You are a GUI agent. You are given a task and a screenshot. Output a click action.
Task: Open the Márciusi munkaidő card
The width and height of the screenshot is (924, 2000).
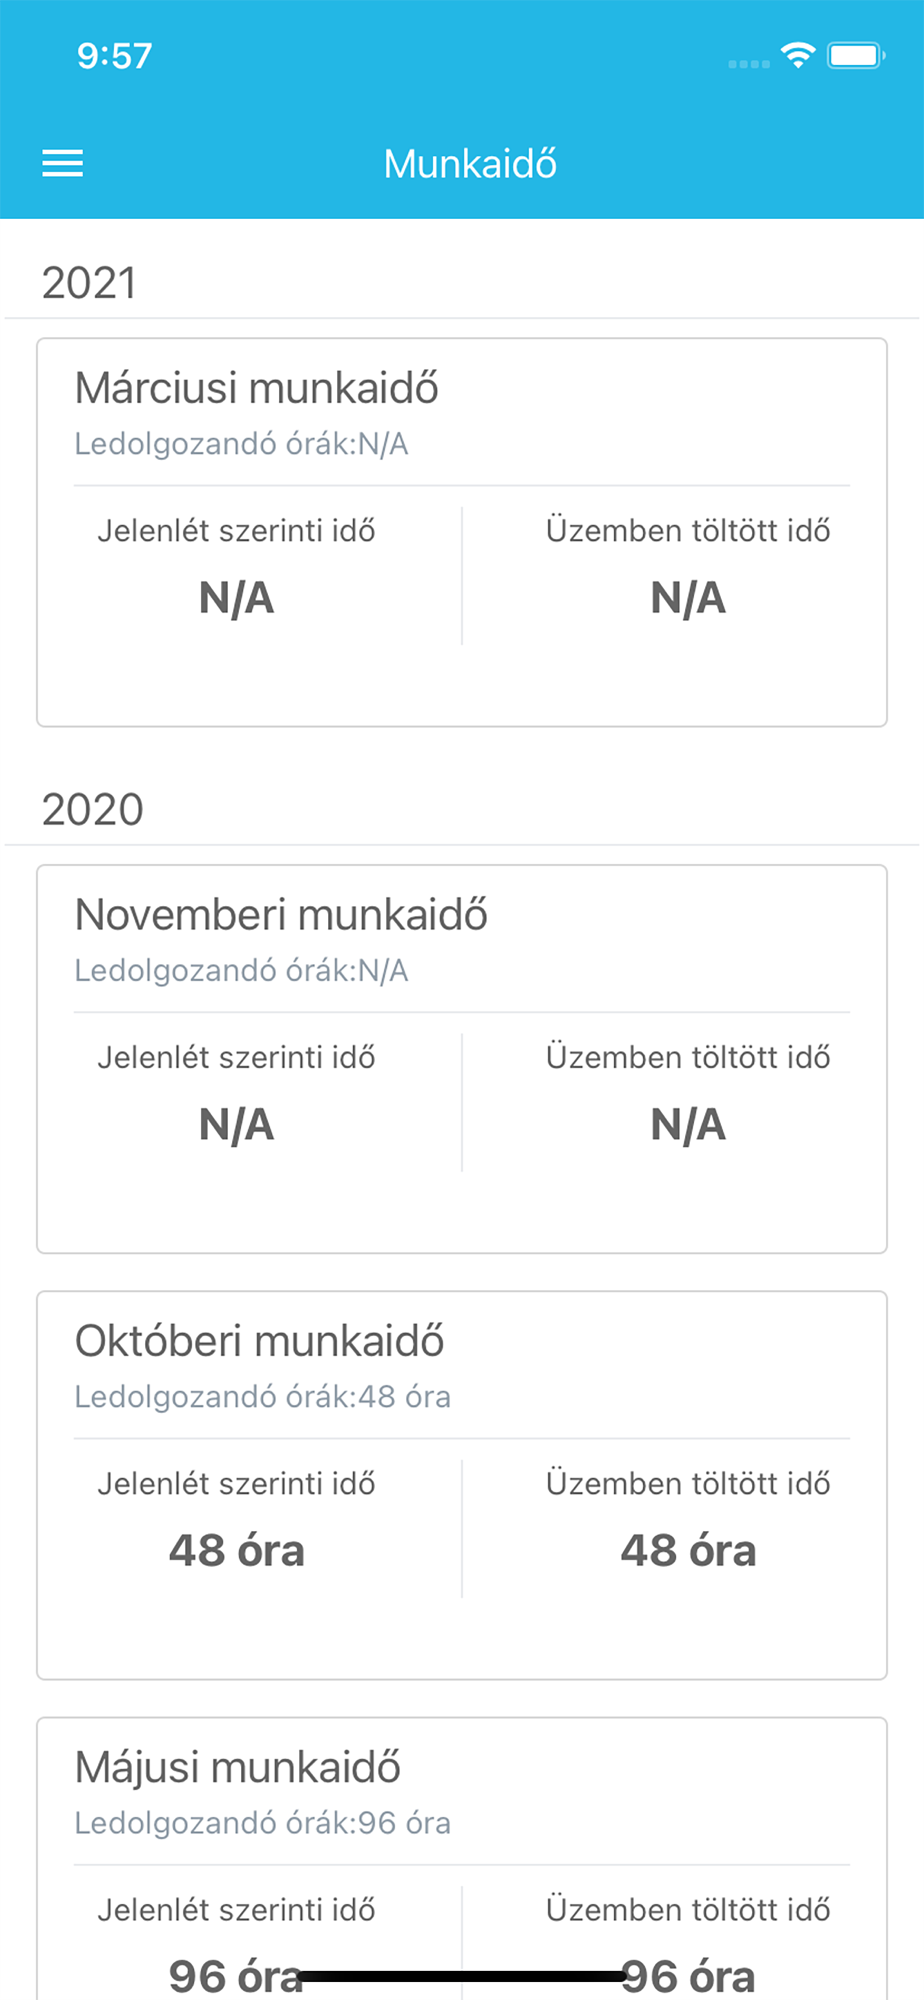(x=462, y=532)
